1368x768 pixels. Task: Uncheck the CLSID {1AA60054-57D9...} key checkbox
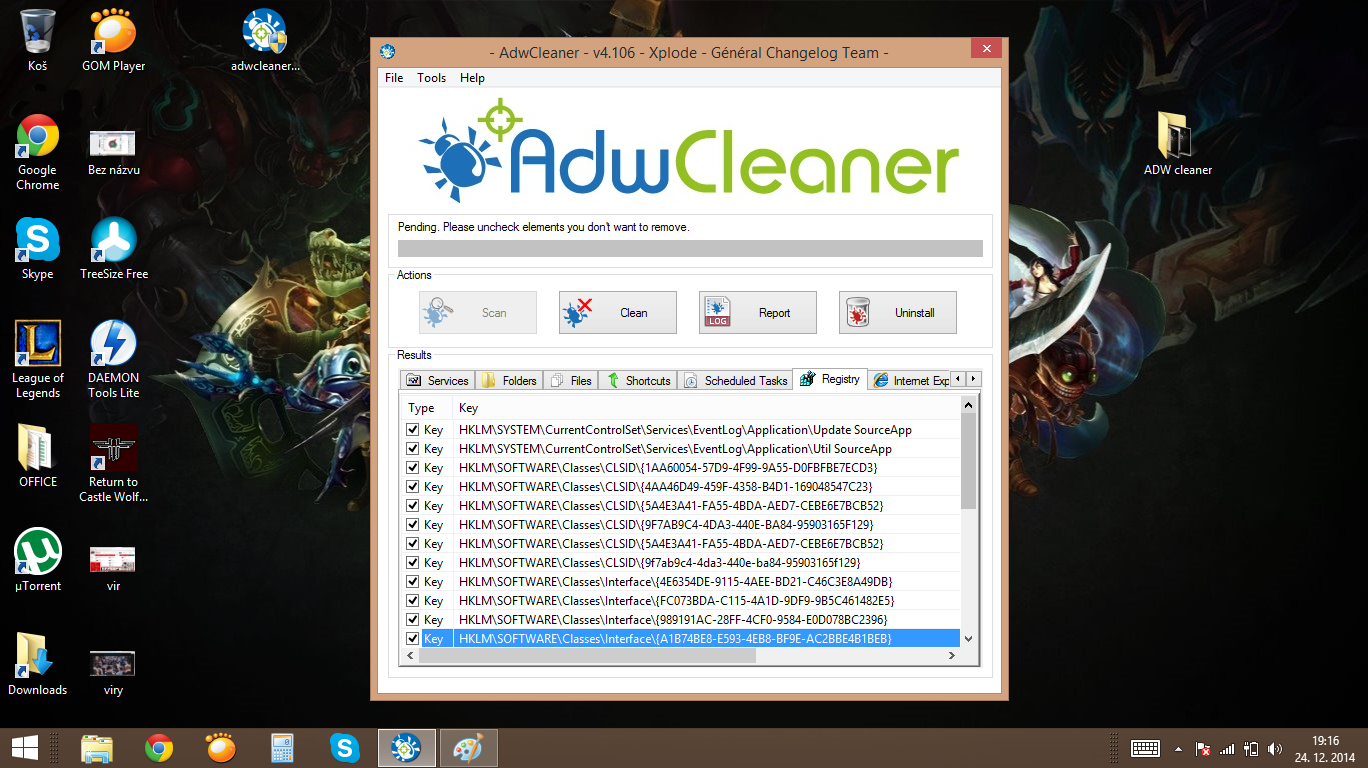coord(413,468)
